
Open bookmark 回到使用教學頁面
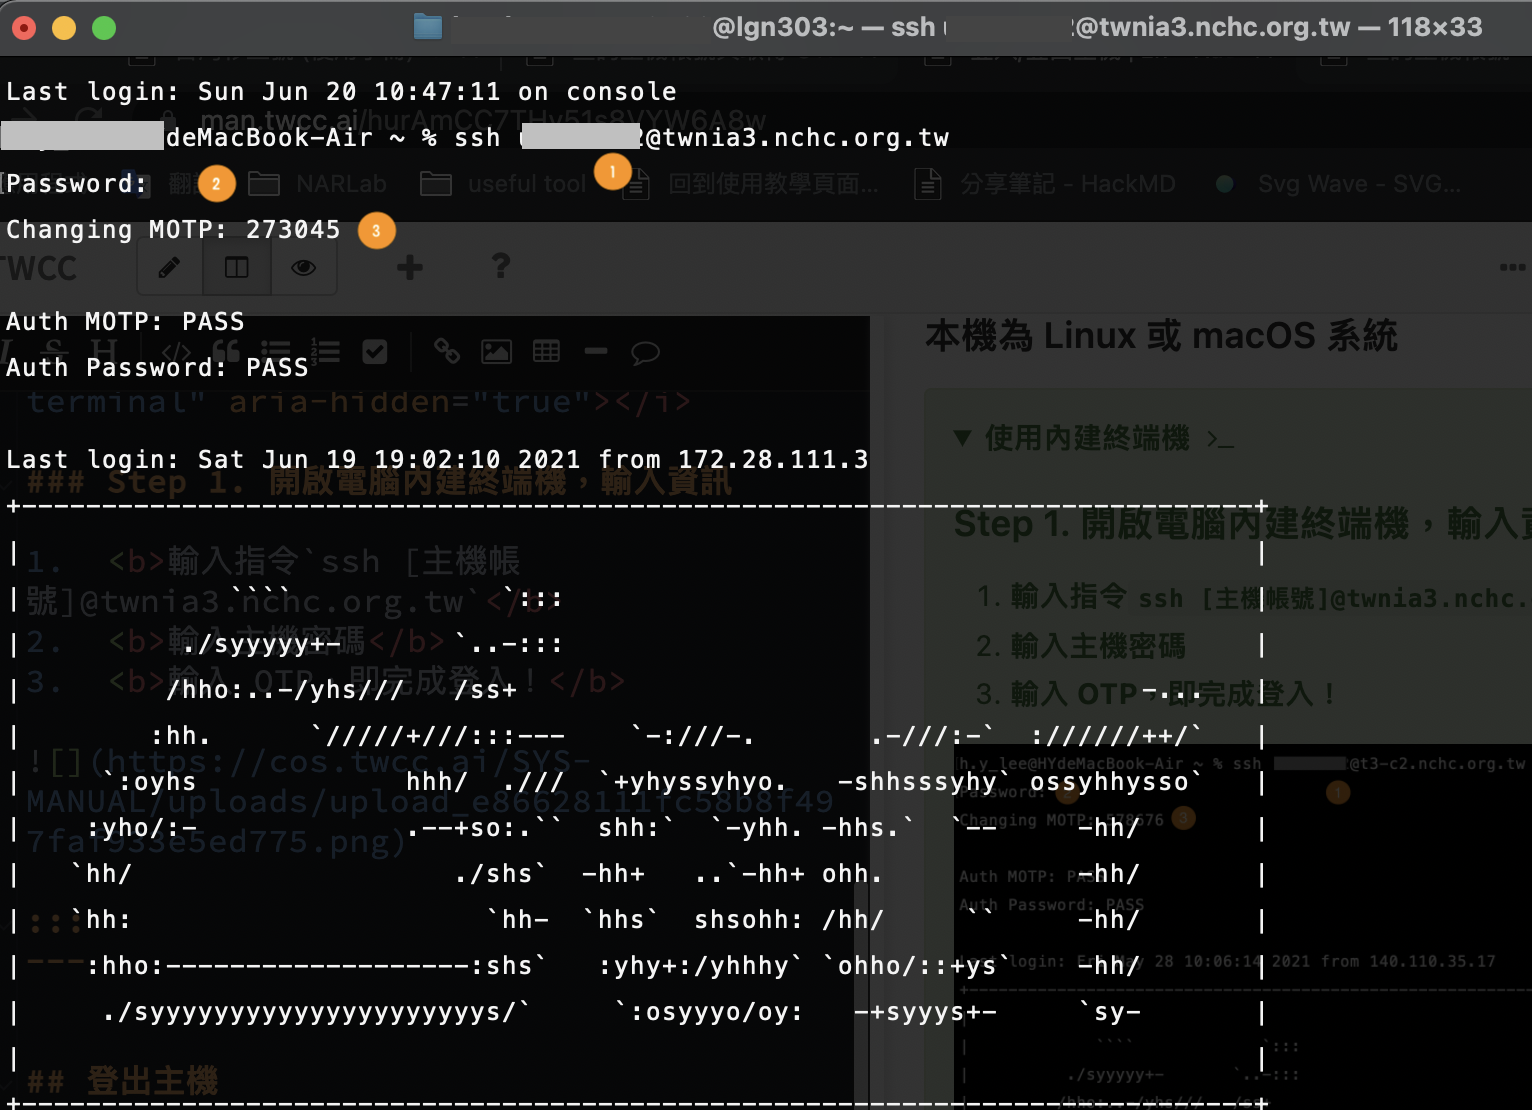[751, 184]
